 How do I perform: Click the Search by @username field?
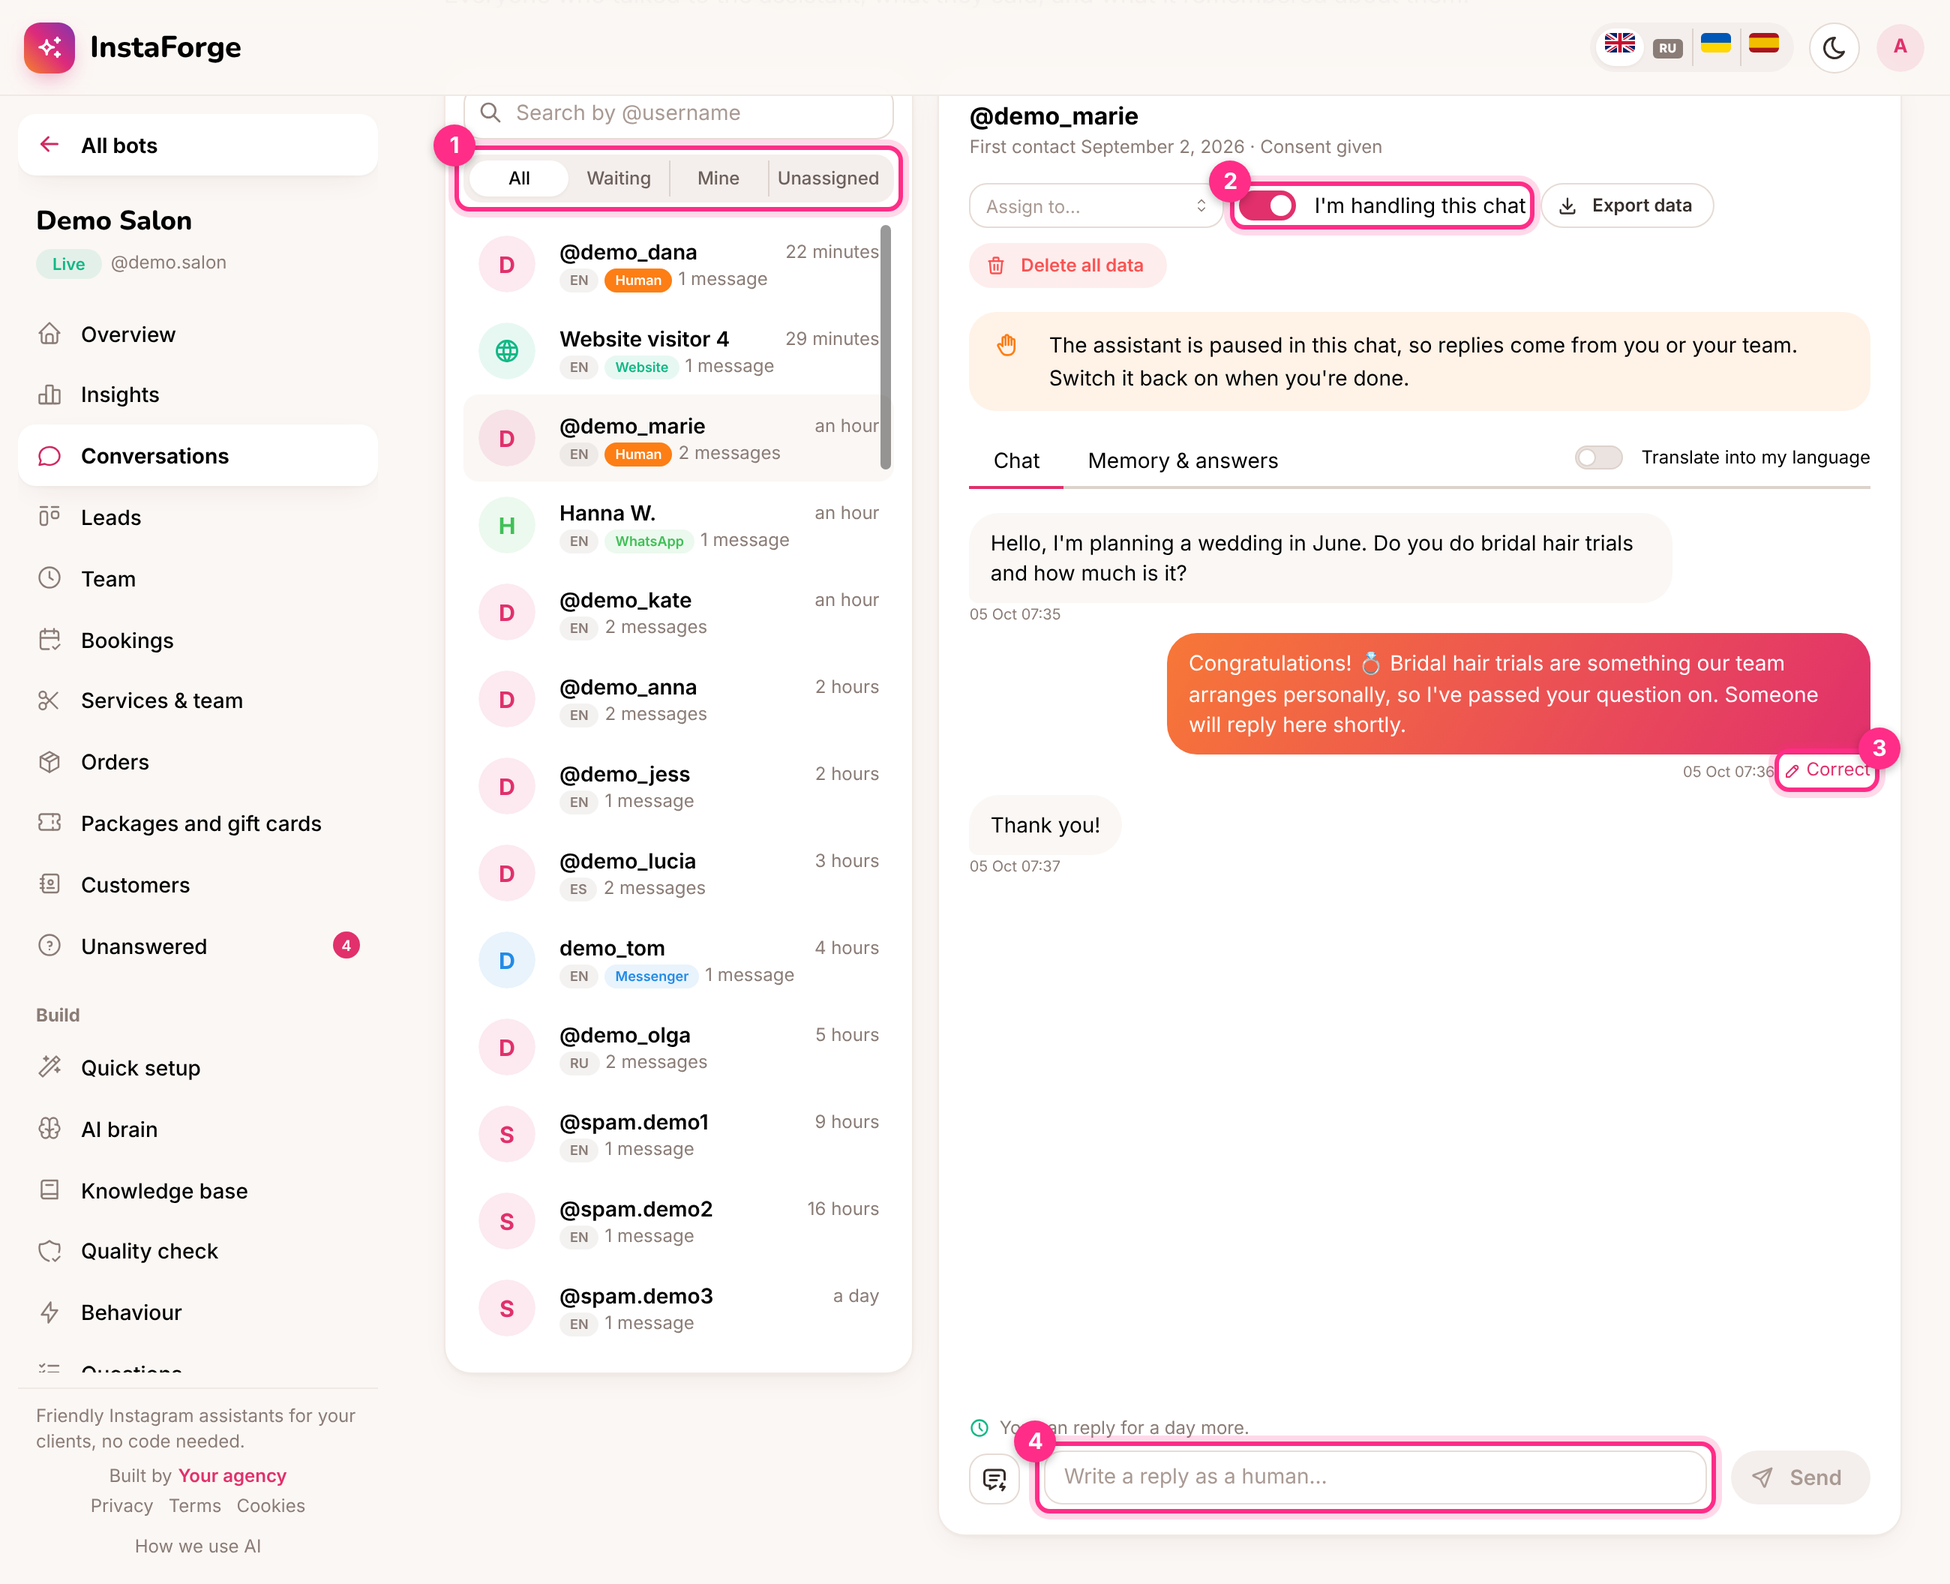tap(678, 113)
